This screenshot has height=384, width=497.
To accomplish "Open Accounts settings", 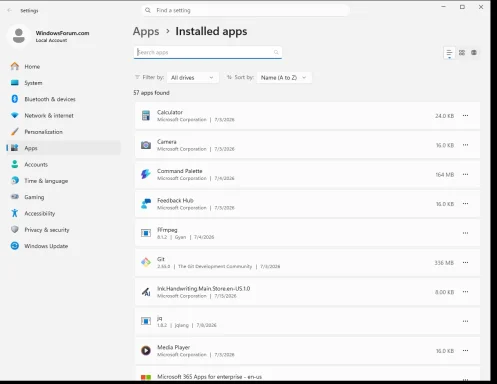I will point(63,164).
